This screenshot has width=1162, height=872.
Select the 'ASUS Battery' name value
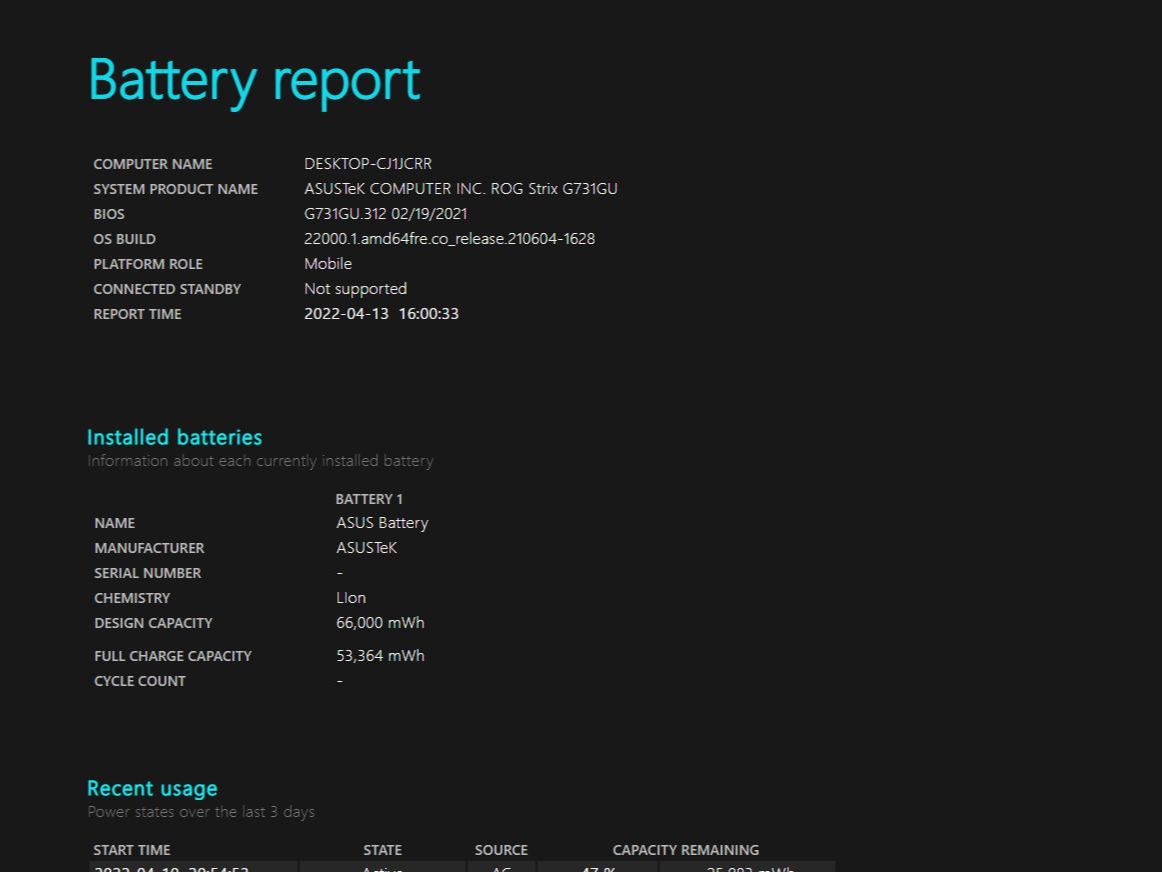tap(382, 523)
